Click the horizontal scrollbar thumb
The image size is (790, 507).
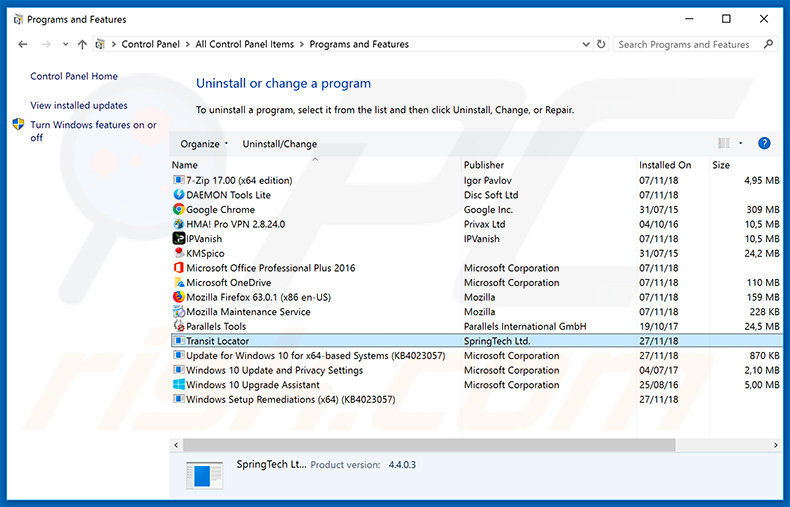pyautogui.click(x=429, y=445)
